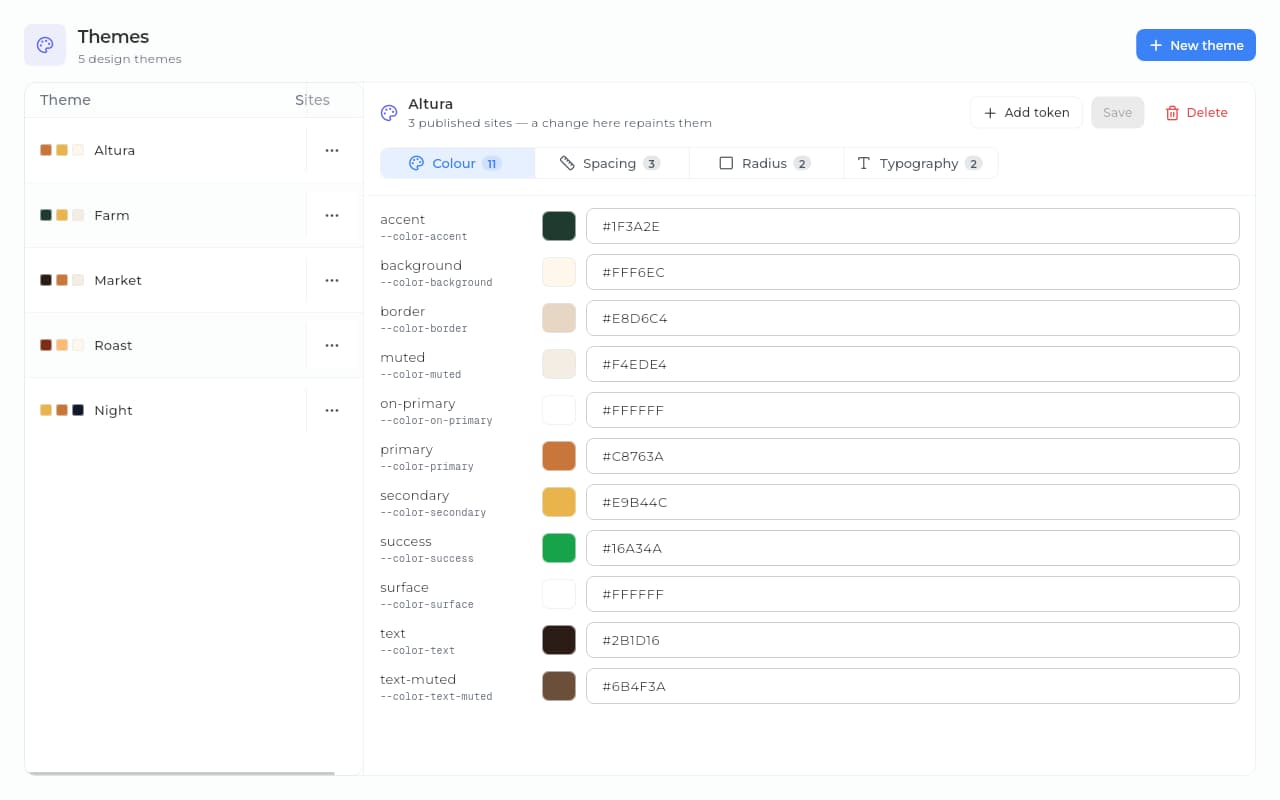This screenshot has width=1280, height=800.
Task: Open the border colour swatch
Action: [x=559, y=318]
